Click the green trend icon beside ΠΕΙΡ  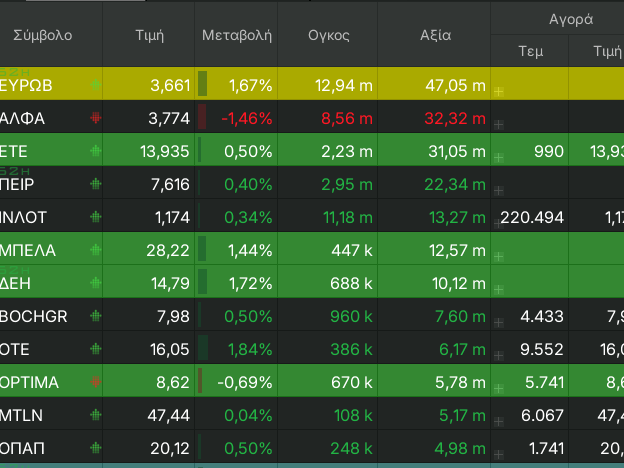[x=96, y=184]
